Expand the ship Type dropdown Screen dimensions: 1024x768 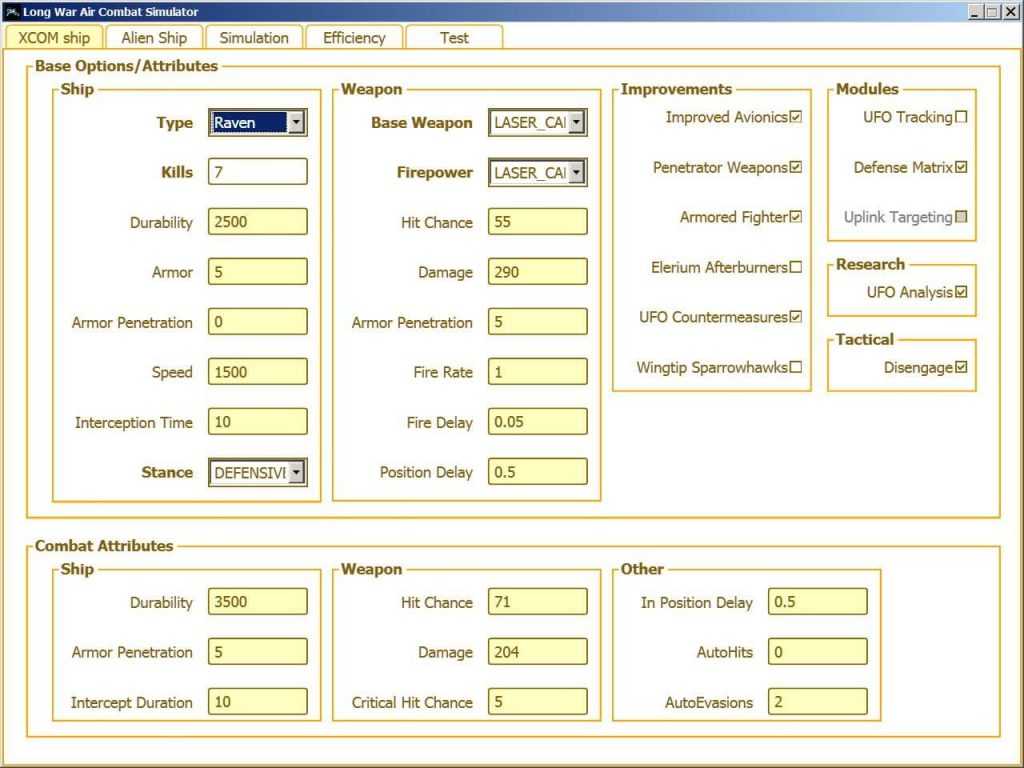(296, 123)
